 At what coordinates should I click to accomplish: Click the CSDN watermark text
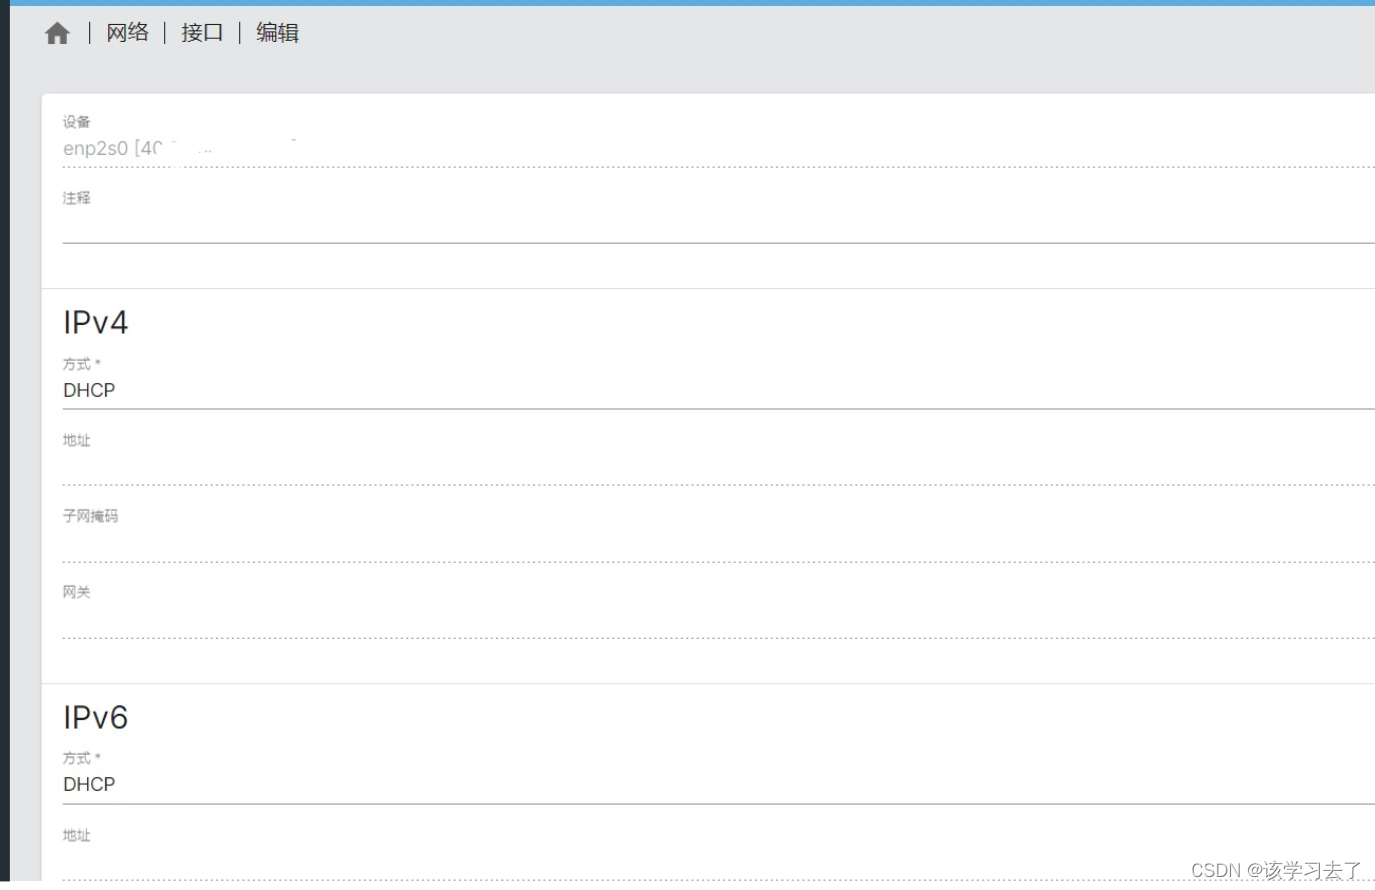[1275, 870]
